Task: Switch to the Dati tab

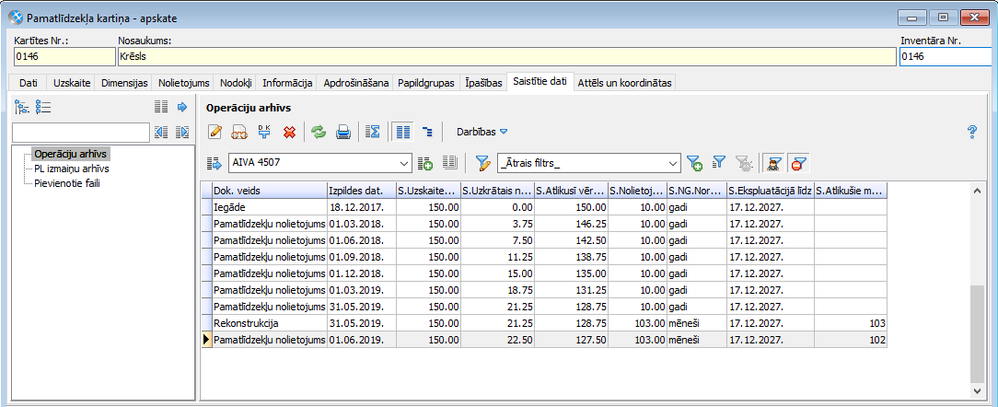Action: (x=28, y=83)
